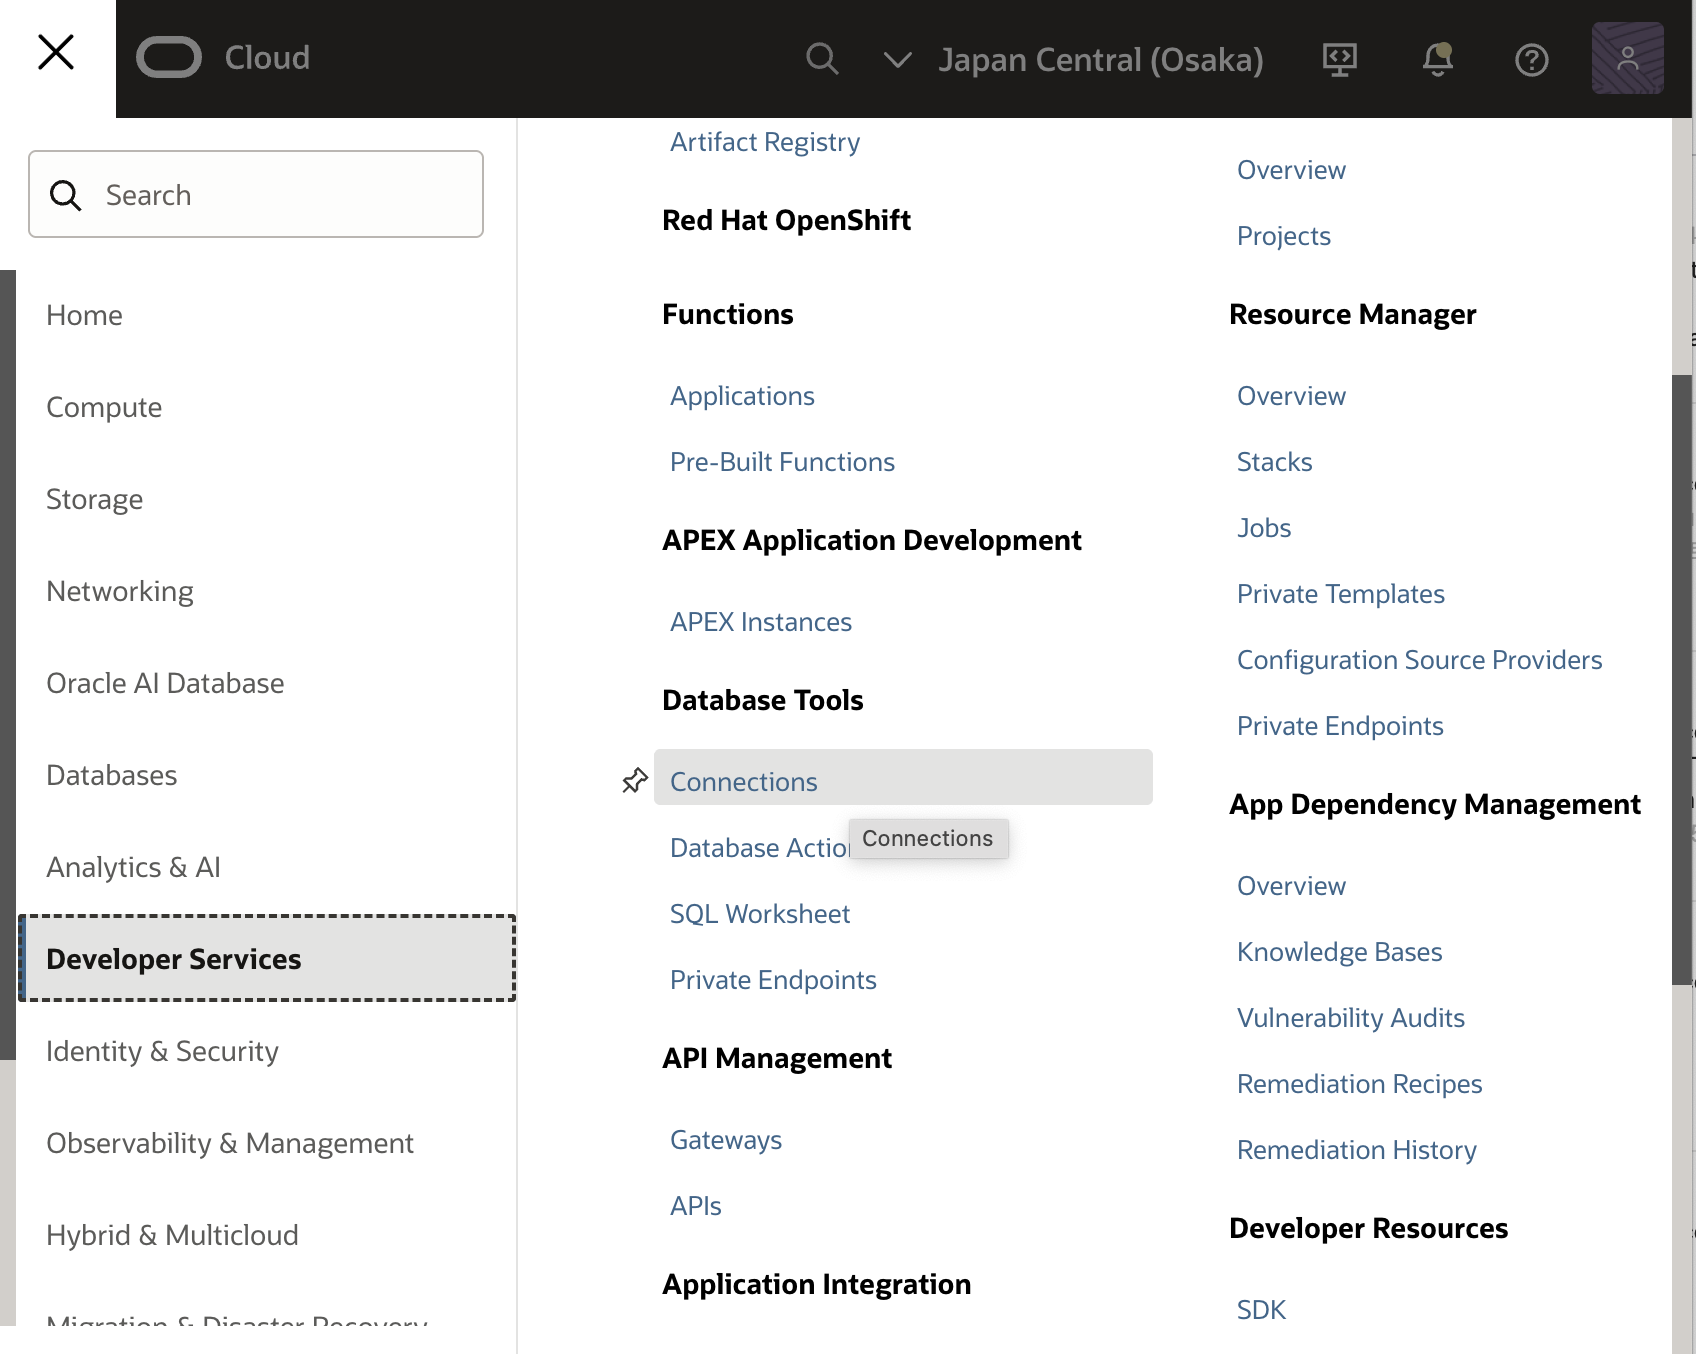Open the Connections link under Database Tools
Screen dimensions: 1696x1354
(743, 782)
